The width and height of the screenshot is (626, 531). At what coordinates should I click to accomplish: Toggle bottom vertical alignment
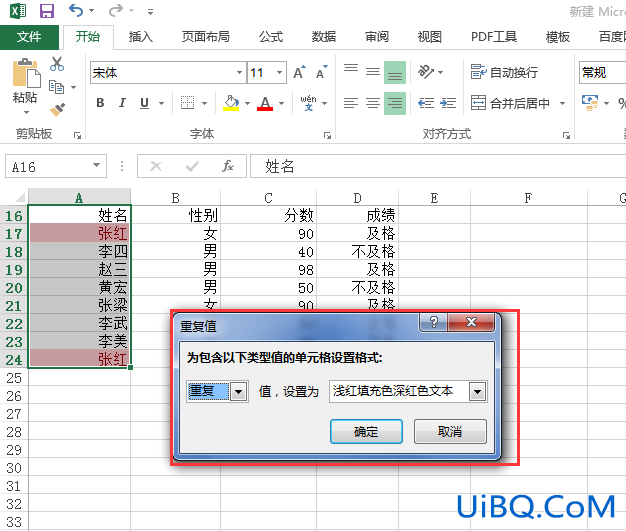tap(395, 72)
